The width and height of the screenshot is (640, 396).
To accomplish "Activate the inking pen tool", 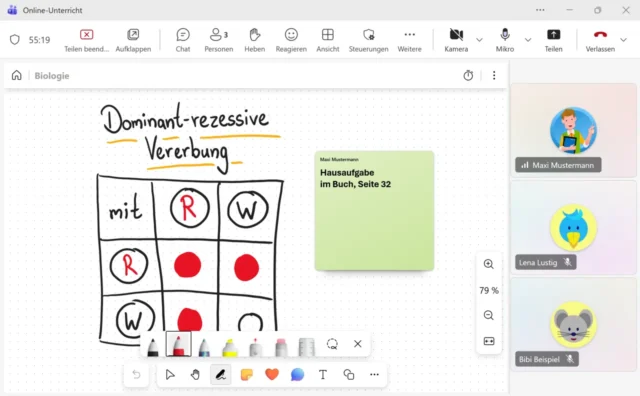I will [220, 374].
